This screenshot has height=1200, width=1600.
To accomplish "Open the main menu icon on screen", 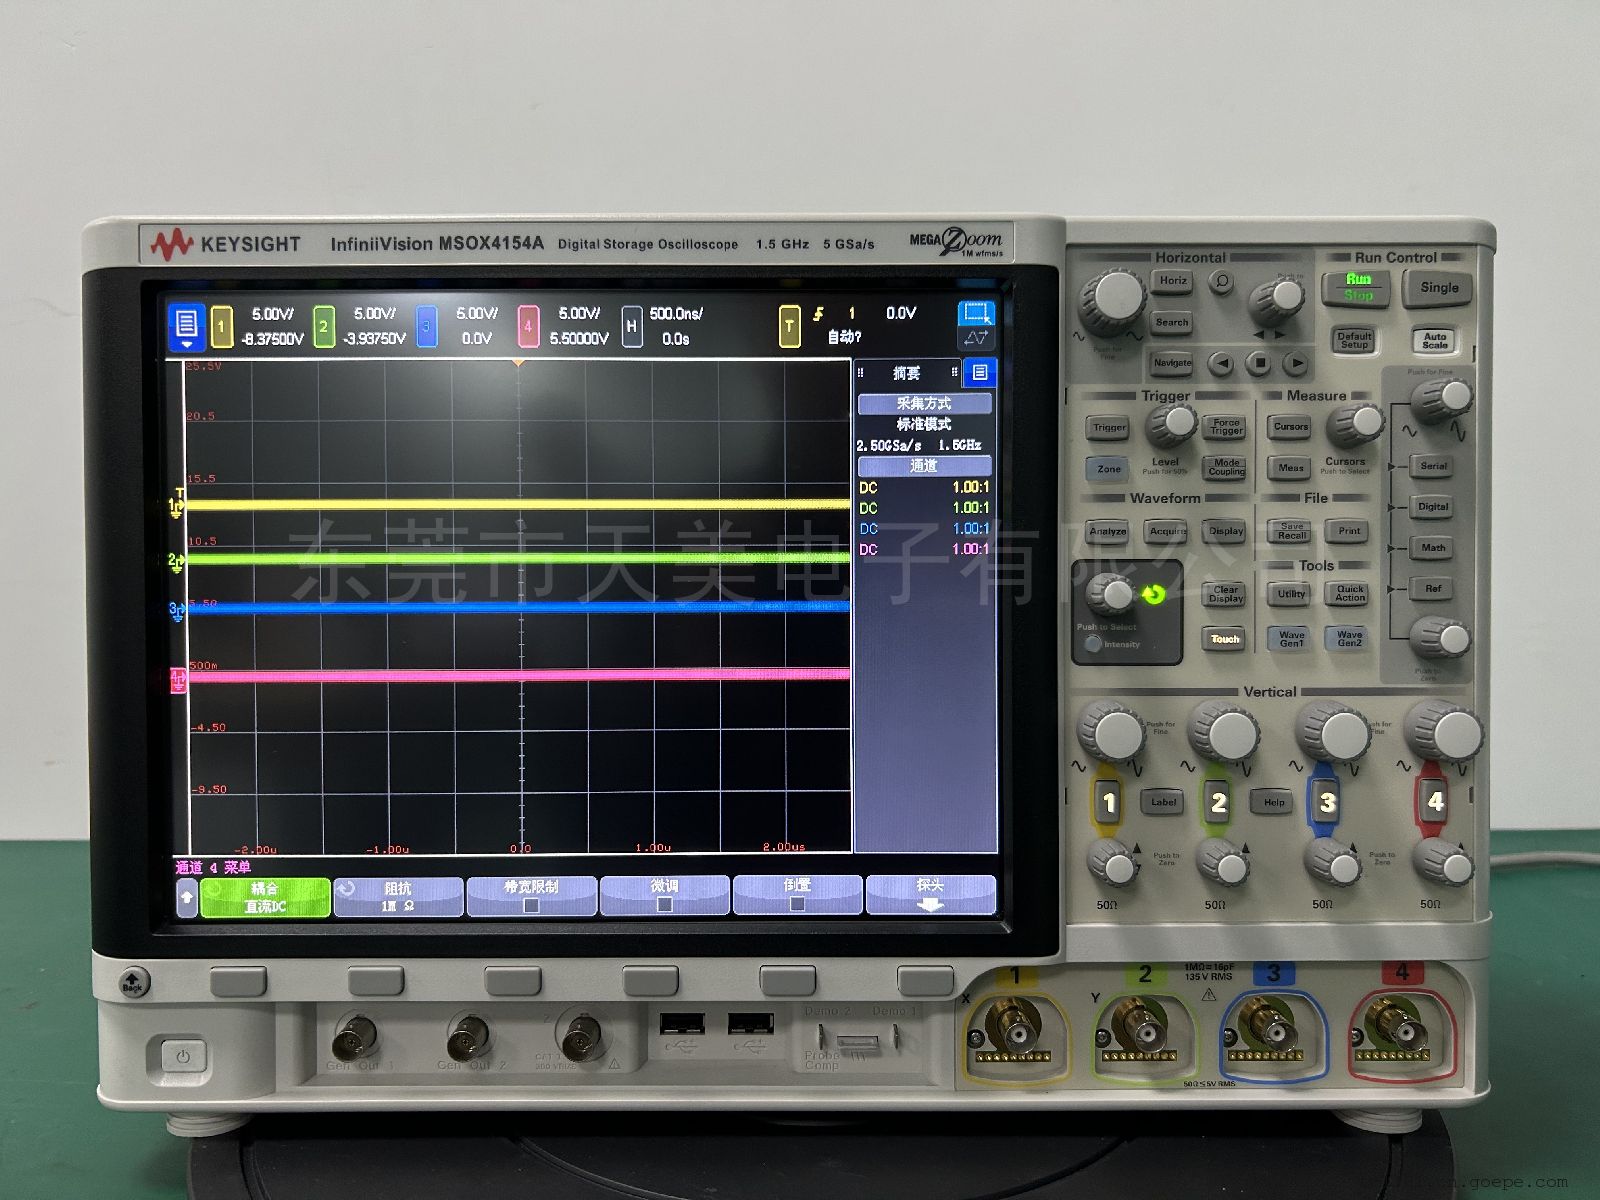I will [186, 326].
